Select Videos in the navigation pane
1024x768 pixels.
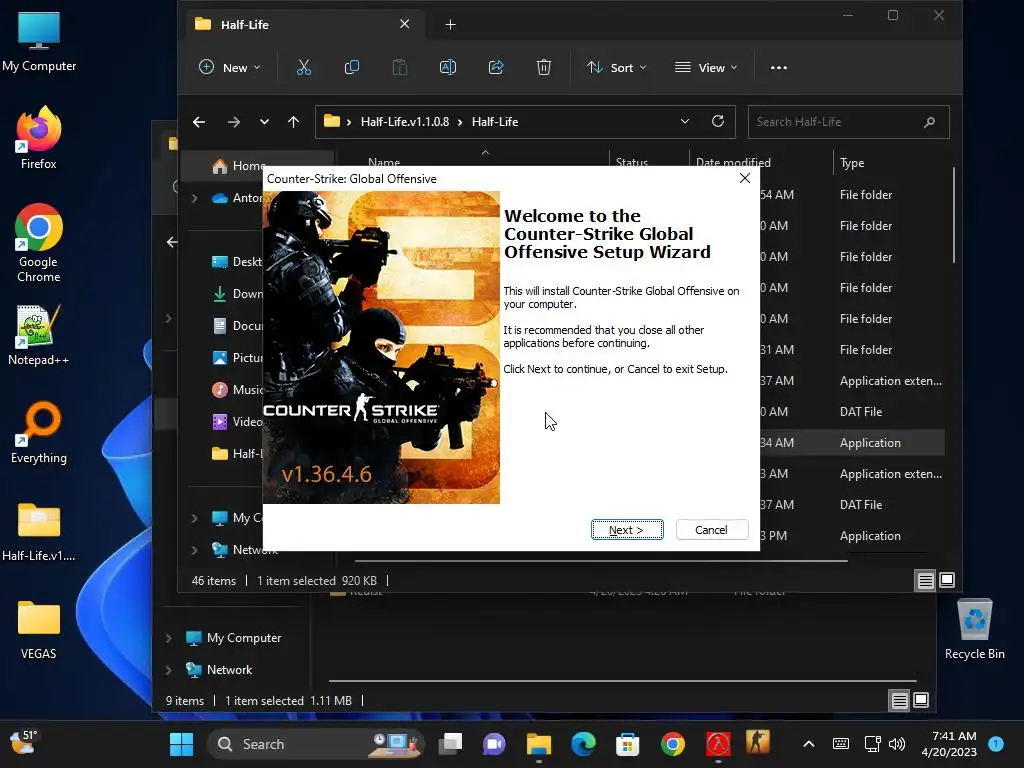(236, 422)
